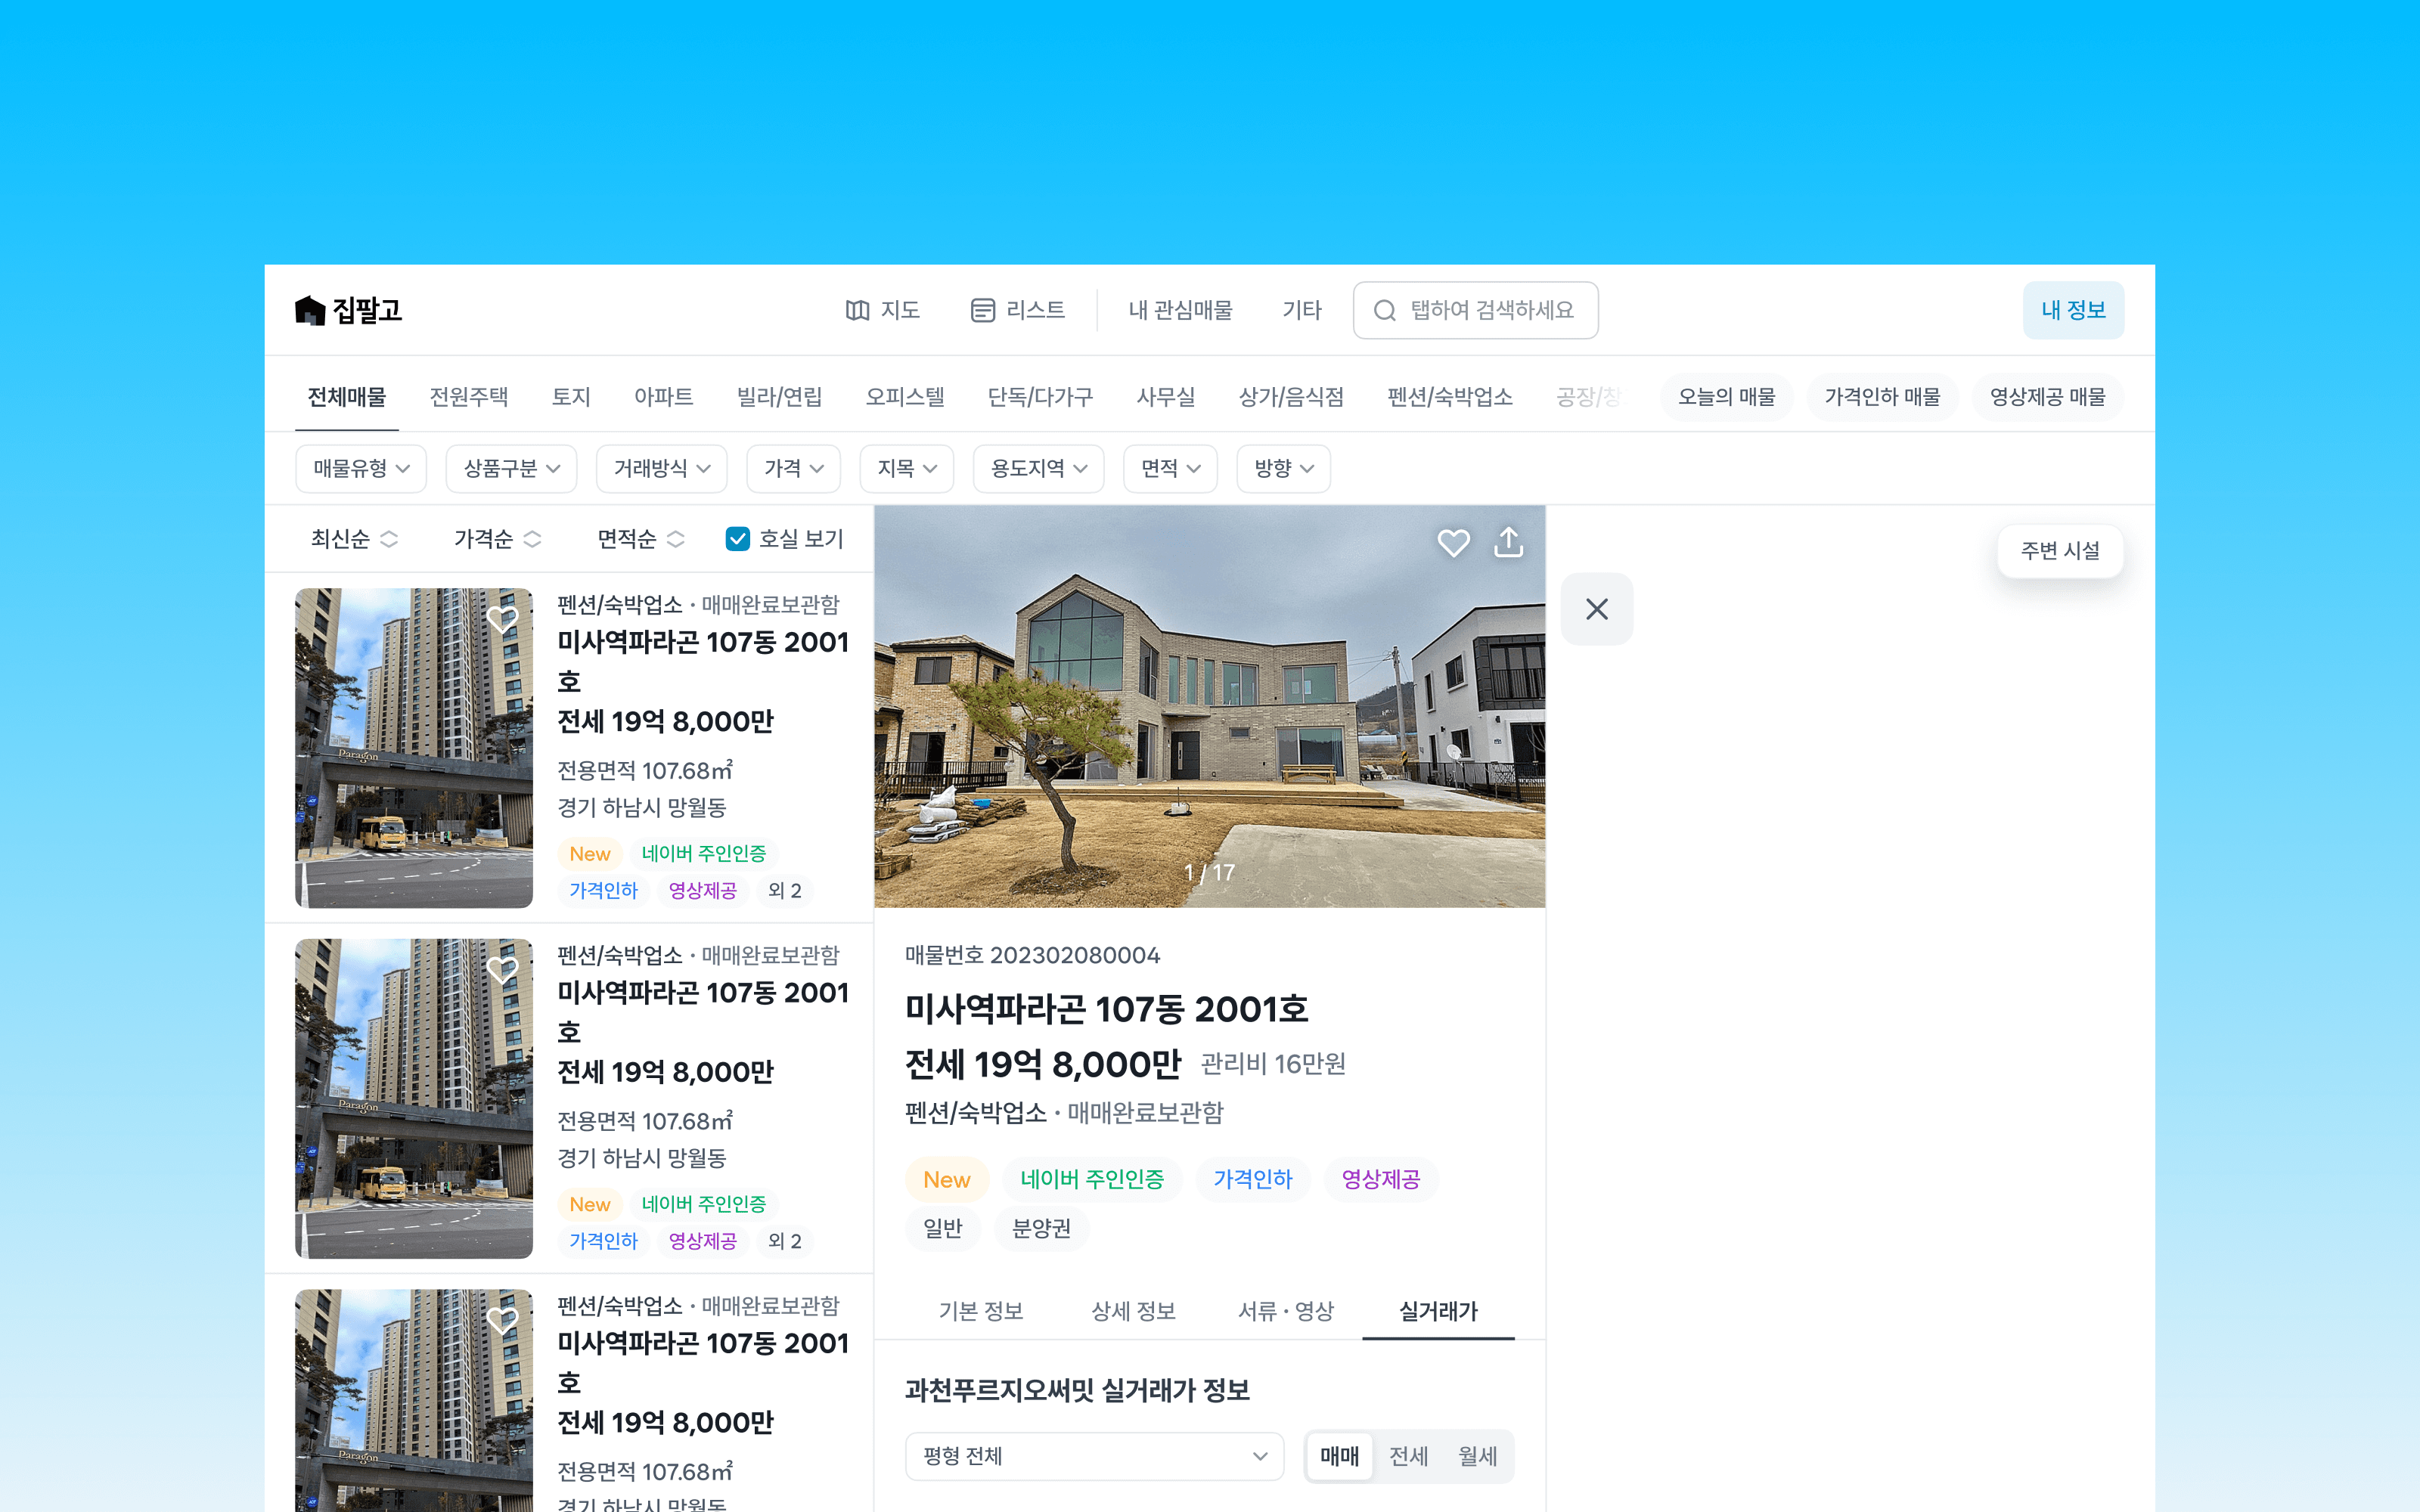Click the share upload icon on photo
The image size is (2420, 1512).
tap(1508, 542)
